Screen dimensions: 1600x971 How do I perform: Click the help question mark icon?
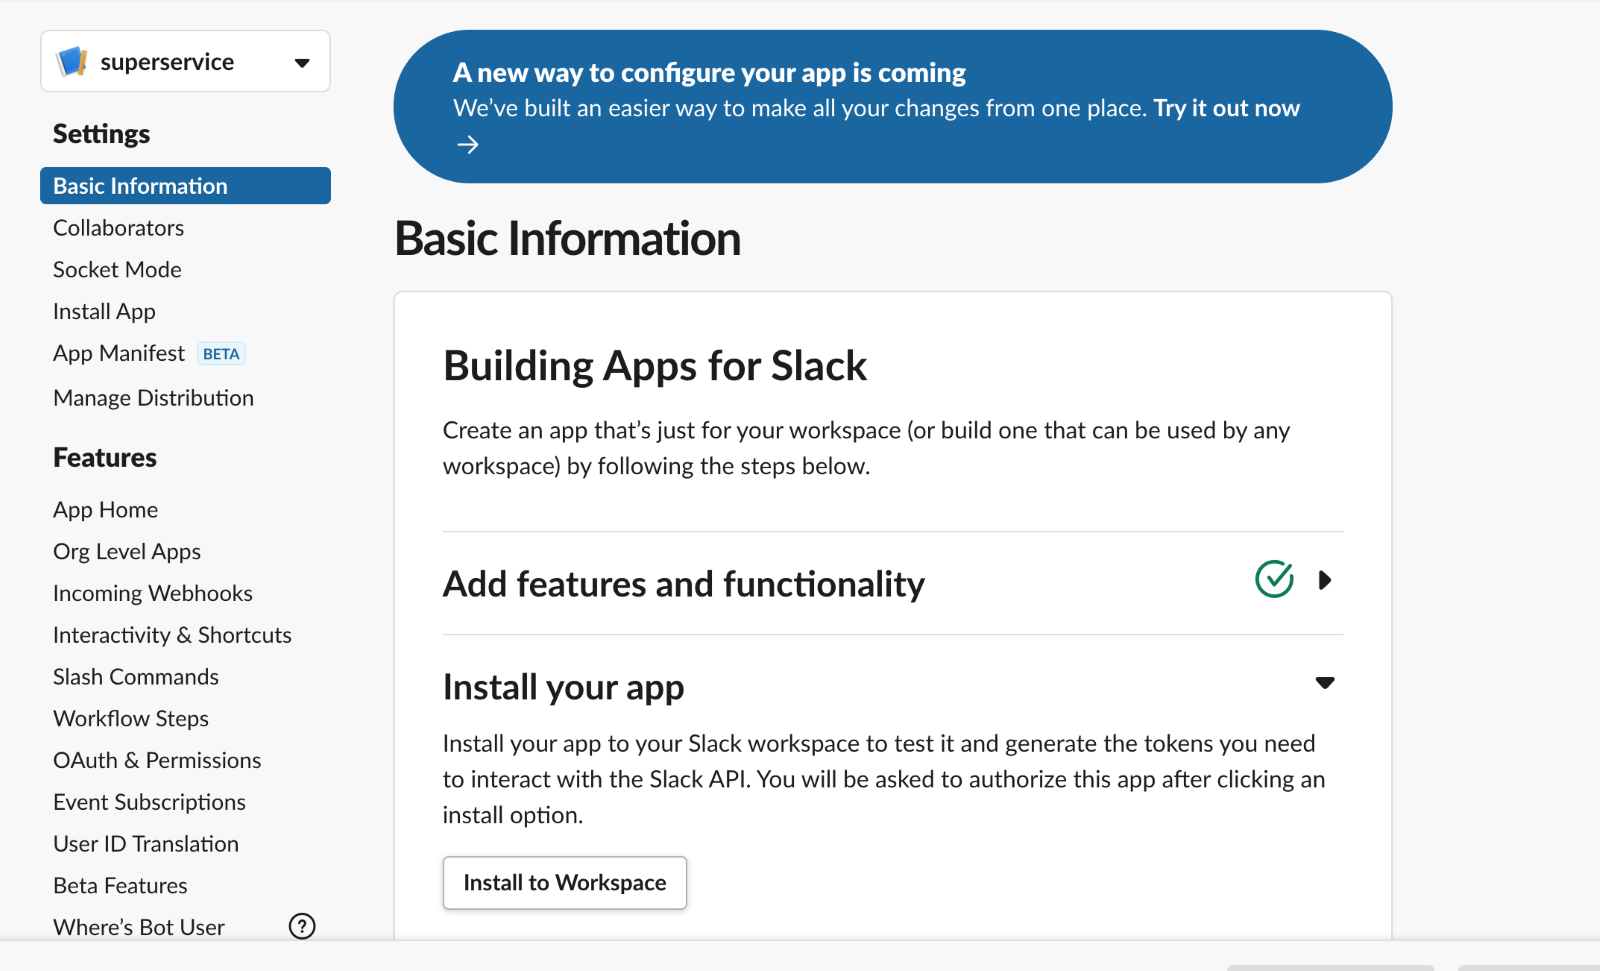302,926
